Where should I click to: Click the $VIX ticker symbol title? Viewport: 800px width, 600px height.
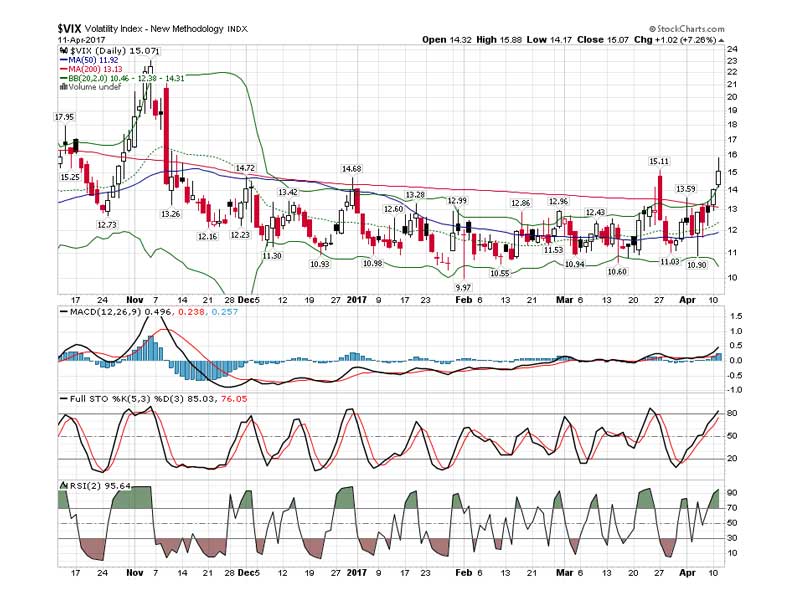click(x=72, y=29)
